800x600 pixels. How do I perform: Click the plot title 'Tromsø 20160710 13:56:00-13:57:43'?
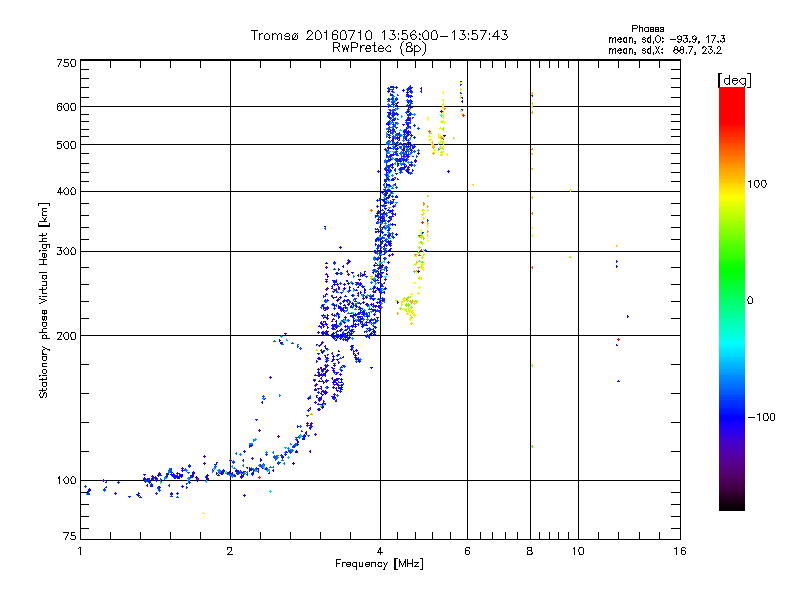[379, 35]
